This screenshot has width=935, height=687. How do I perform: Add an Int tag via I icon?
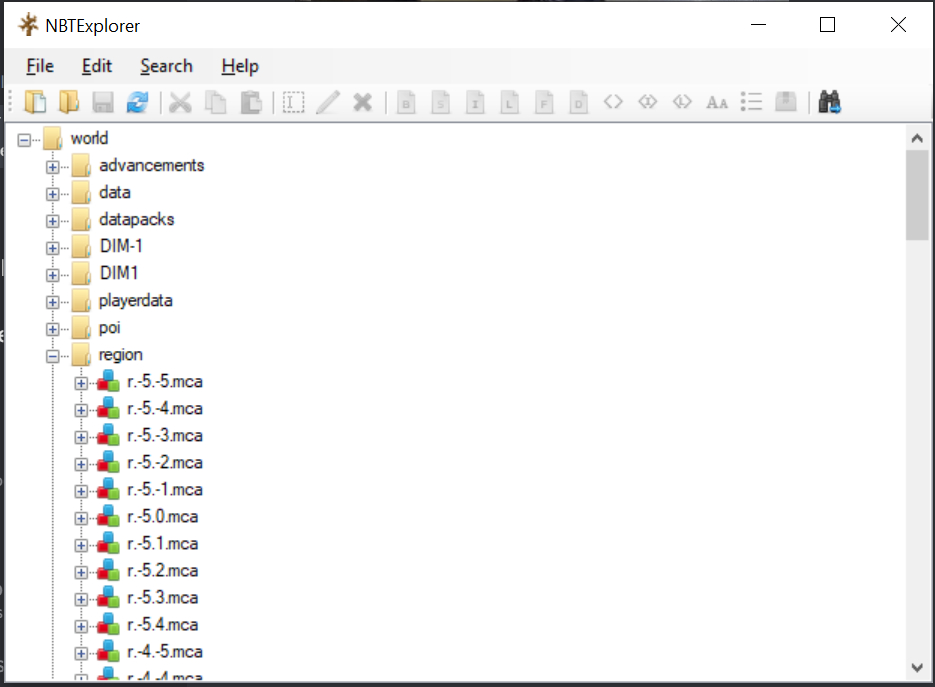pos(475,102)
